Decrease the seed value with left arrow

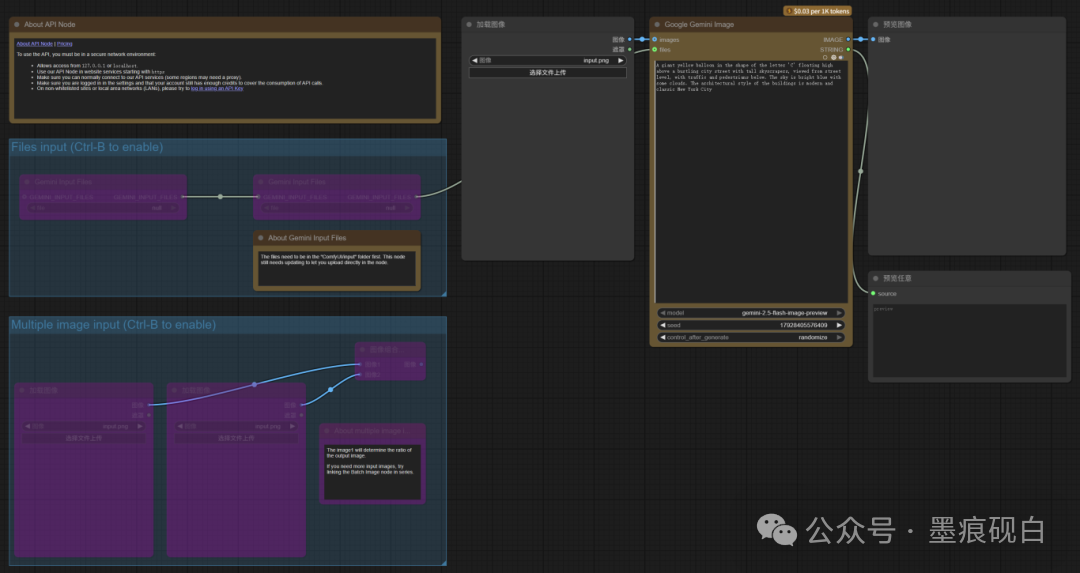coord(663,325)
